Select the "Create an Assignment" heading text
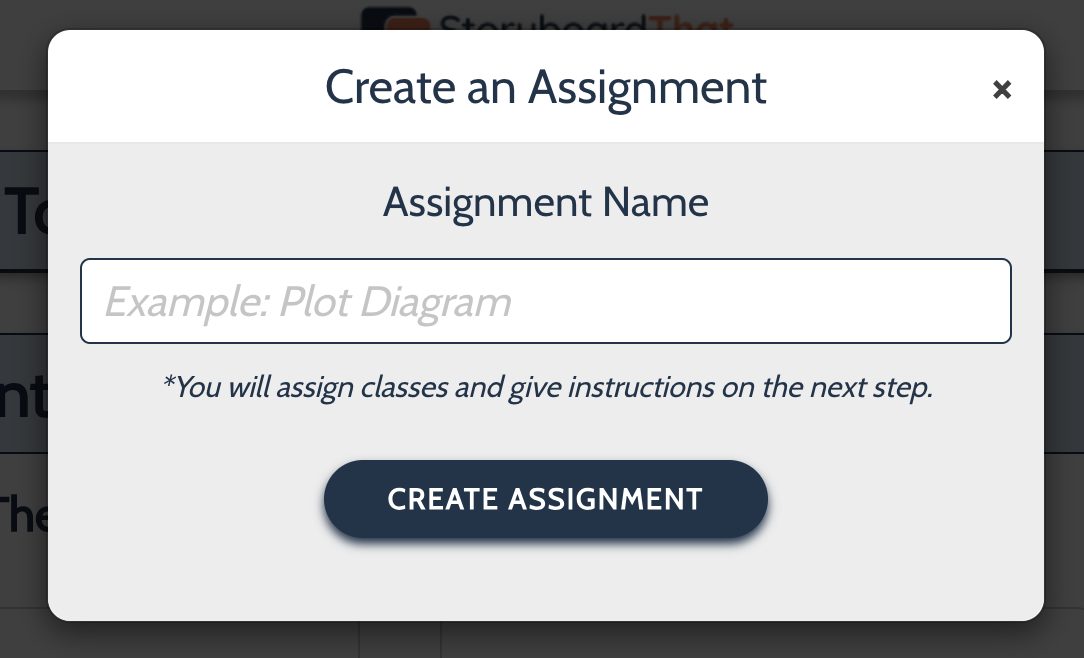1084x658 pixels. (545, 87)
